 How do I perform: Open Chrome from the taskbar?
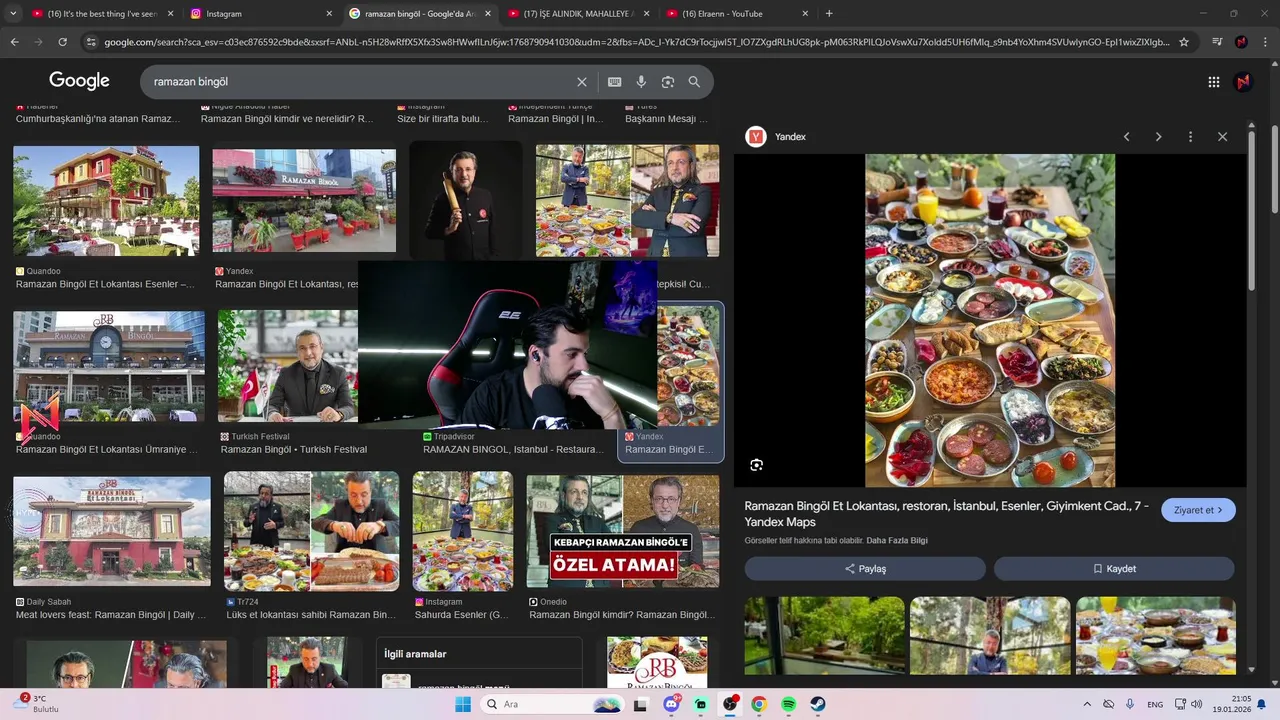[759, 704]
